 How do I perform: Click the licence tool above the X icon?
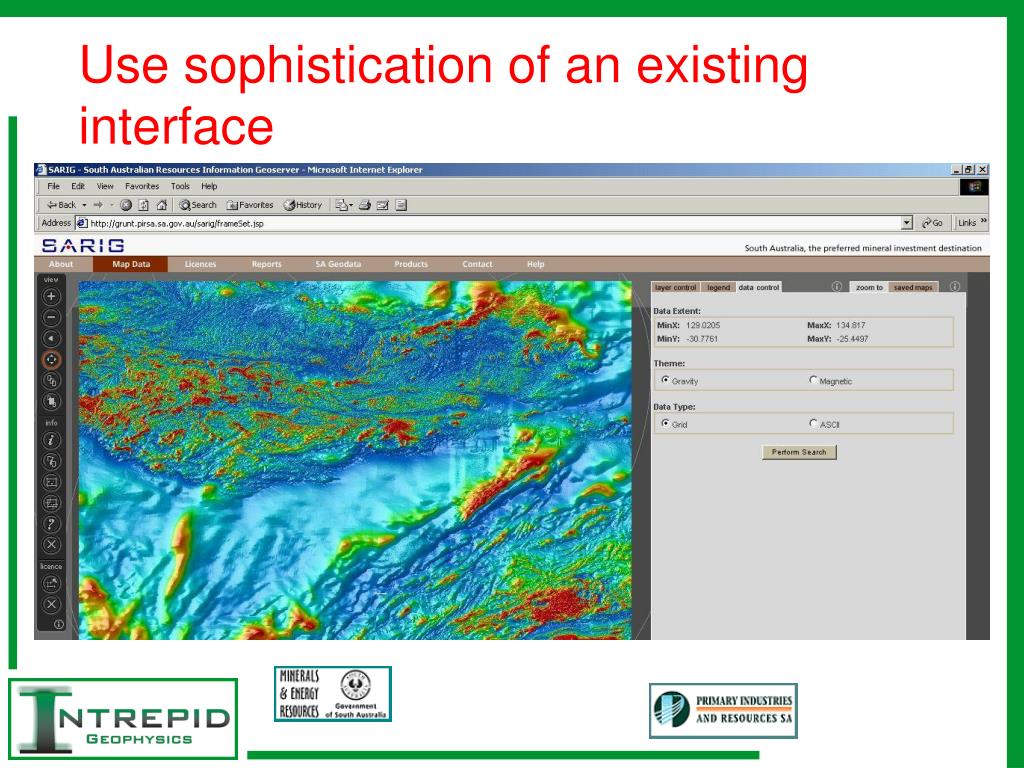(51, 584)
